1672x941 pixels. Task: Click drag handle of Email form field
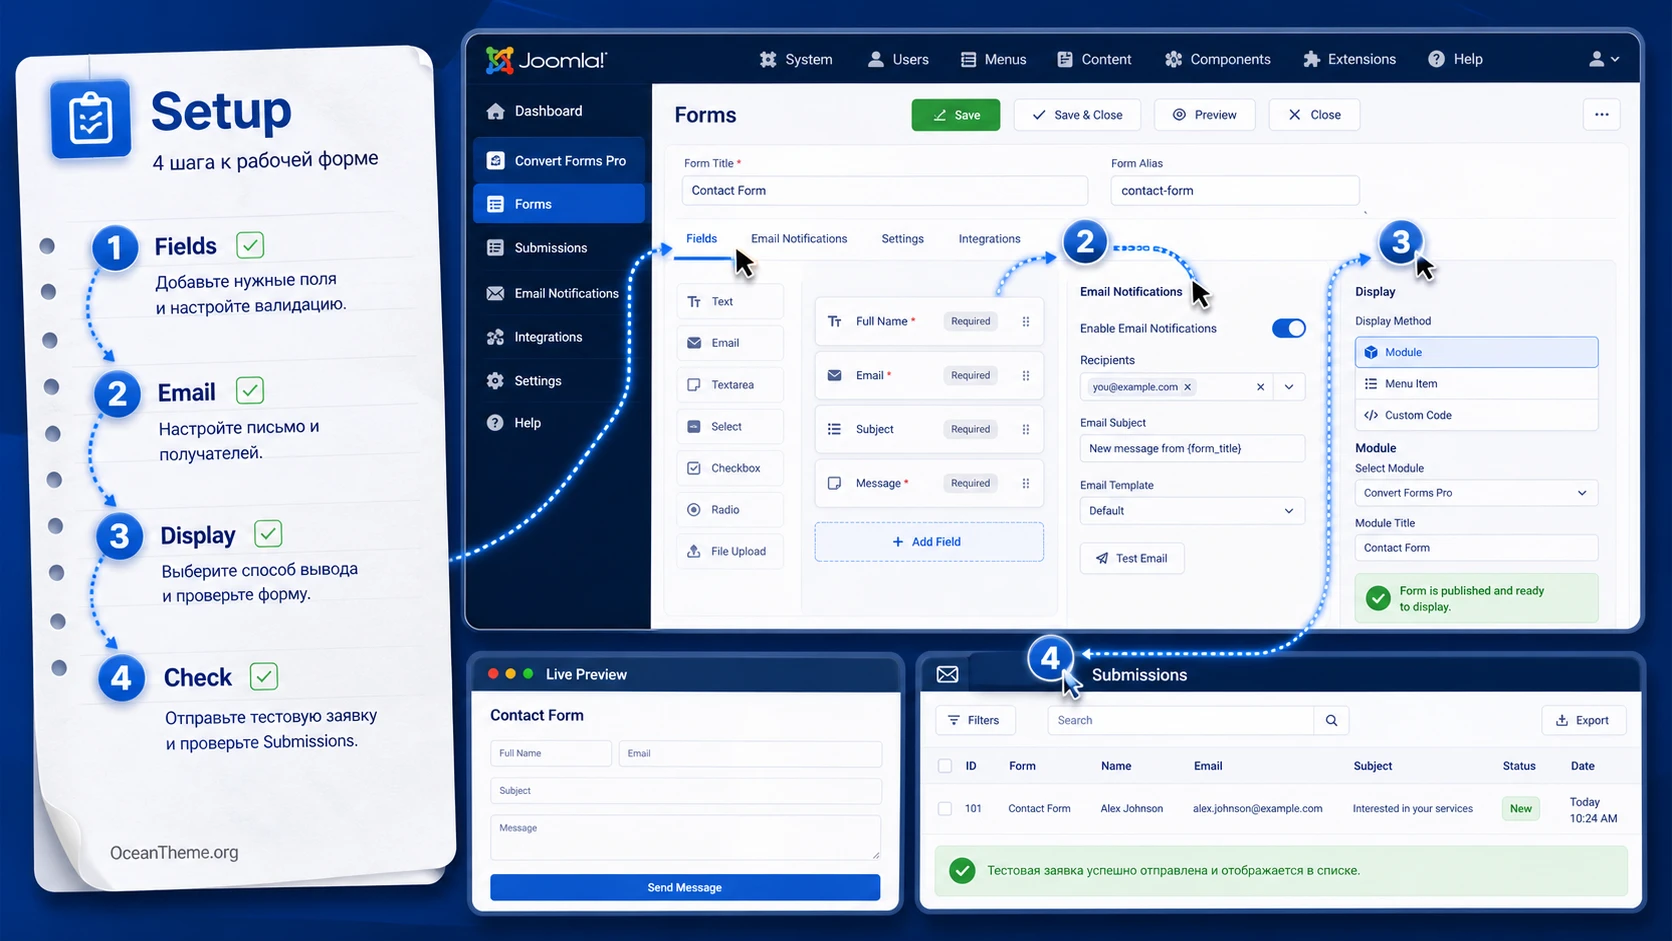[1026, 375]
